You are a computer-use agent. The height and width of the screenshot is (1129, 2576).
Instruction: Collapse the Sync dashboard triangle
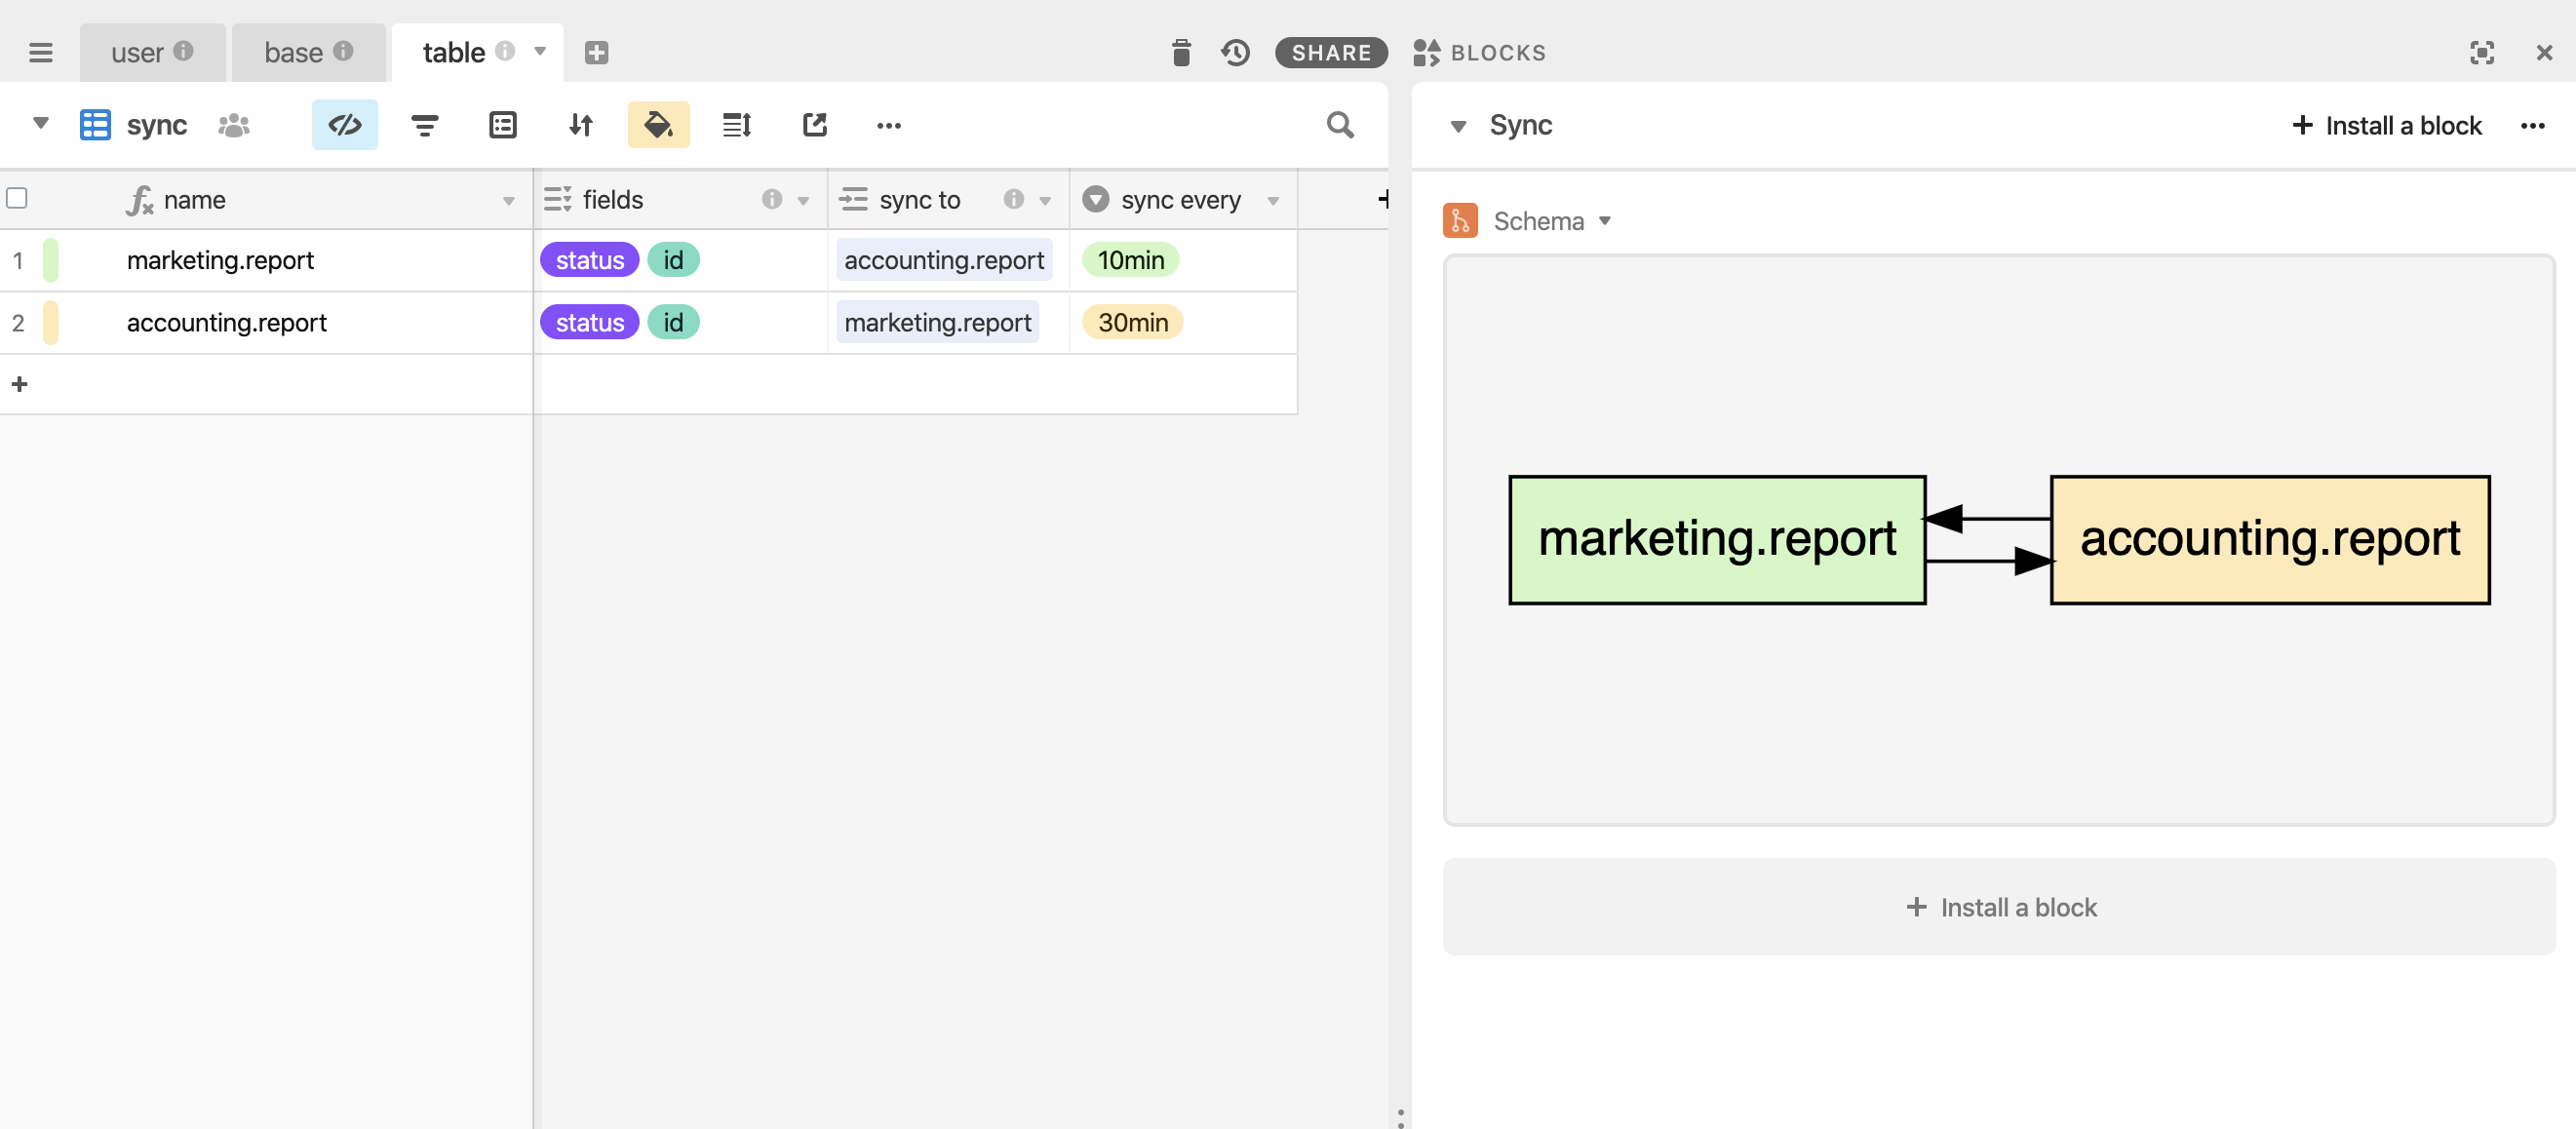point(1458,126)
